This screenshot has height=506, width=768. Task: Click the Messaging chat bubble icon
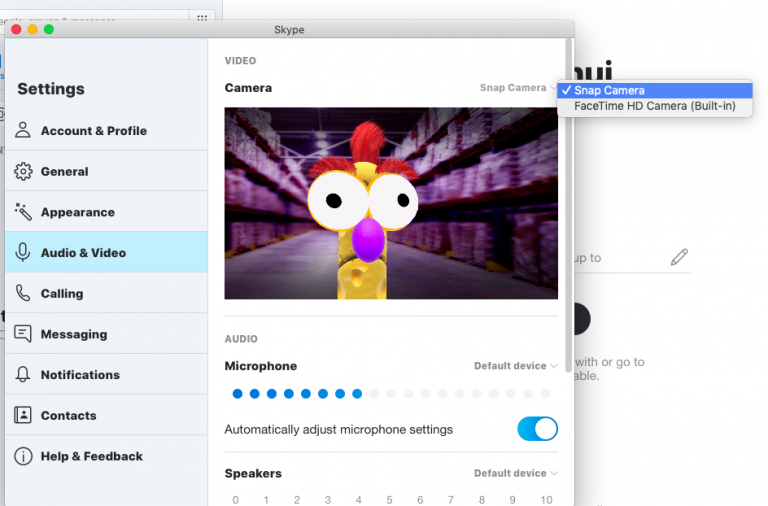[23, 334]
